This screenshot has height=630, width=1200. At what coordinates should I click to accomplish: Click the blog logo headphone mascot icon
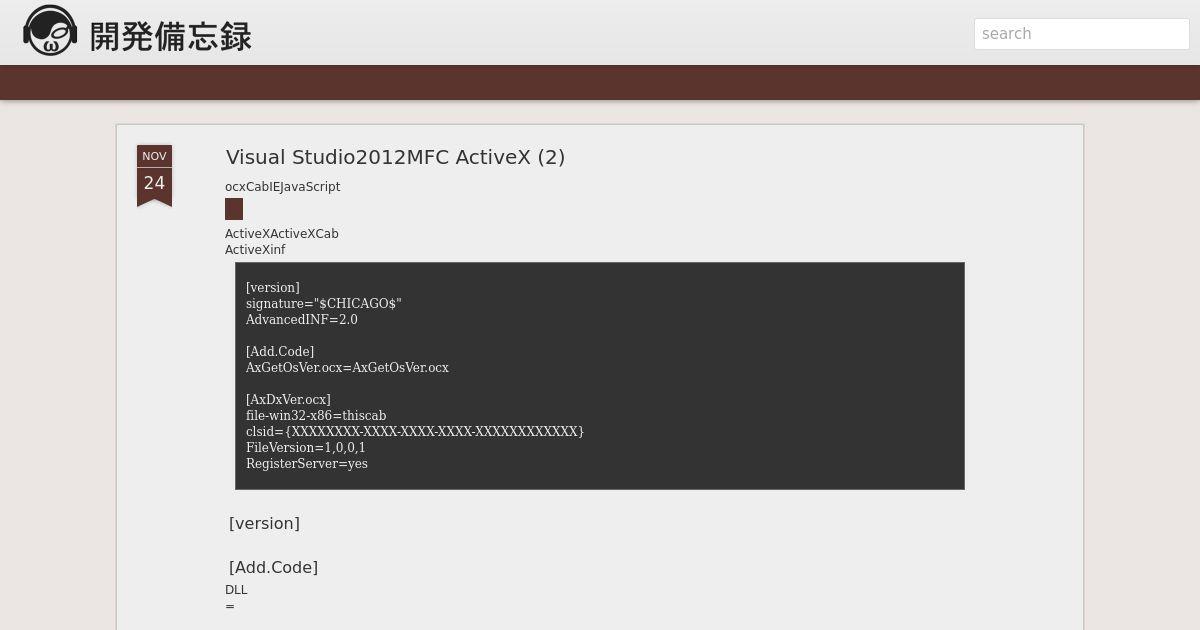(x=50, y=31)
